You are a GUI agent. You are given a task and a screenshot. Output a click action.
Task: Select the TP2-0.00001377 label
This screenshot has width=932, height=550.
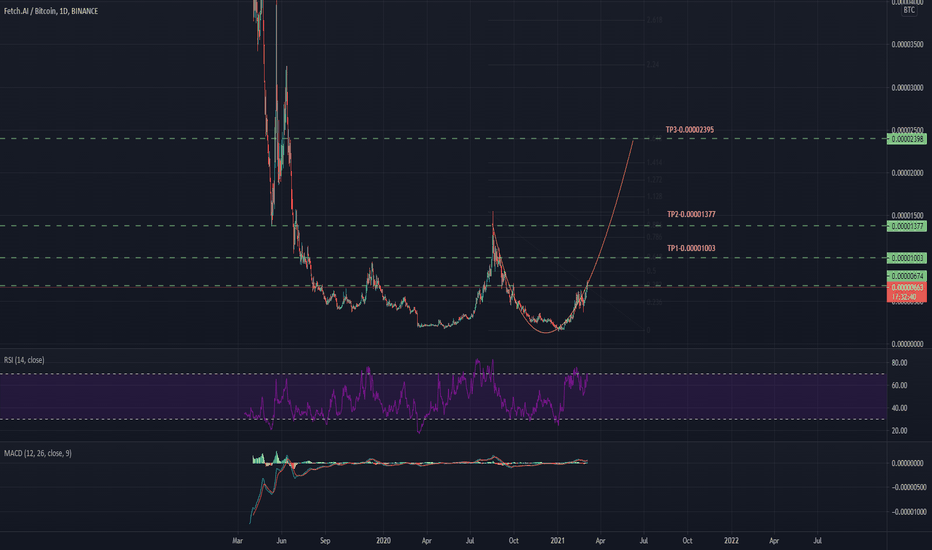point(691,214)
